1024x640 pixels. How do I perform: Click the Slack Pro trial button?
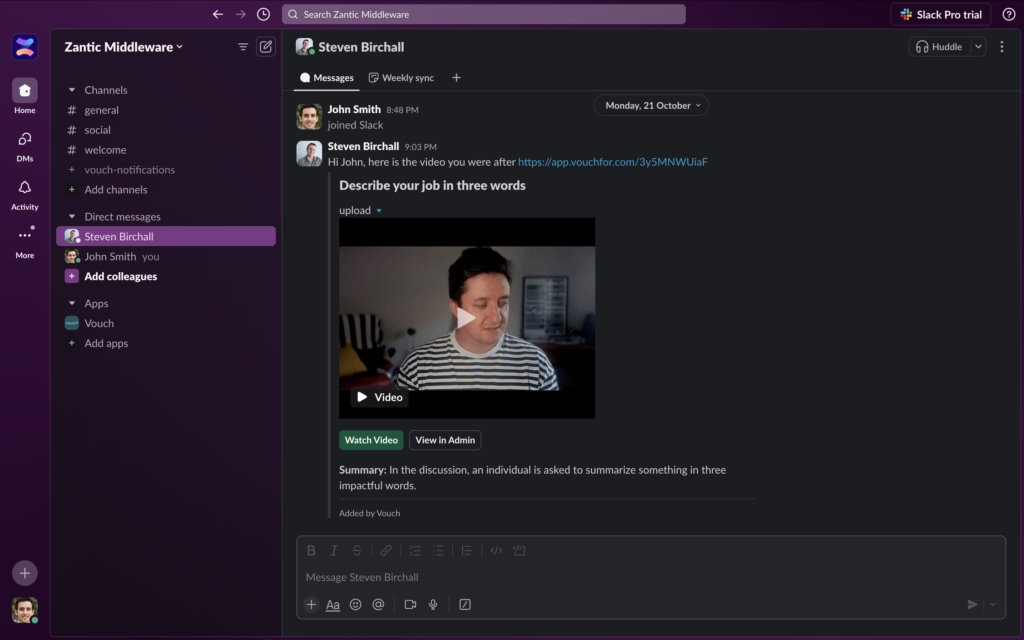[940, 14]
